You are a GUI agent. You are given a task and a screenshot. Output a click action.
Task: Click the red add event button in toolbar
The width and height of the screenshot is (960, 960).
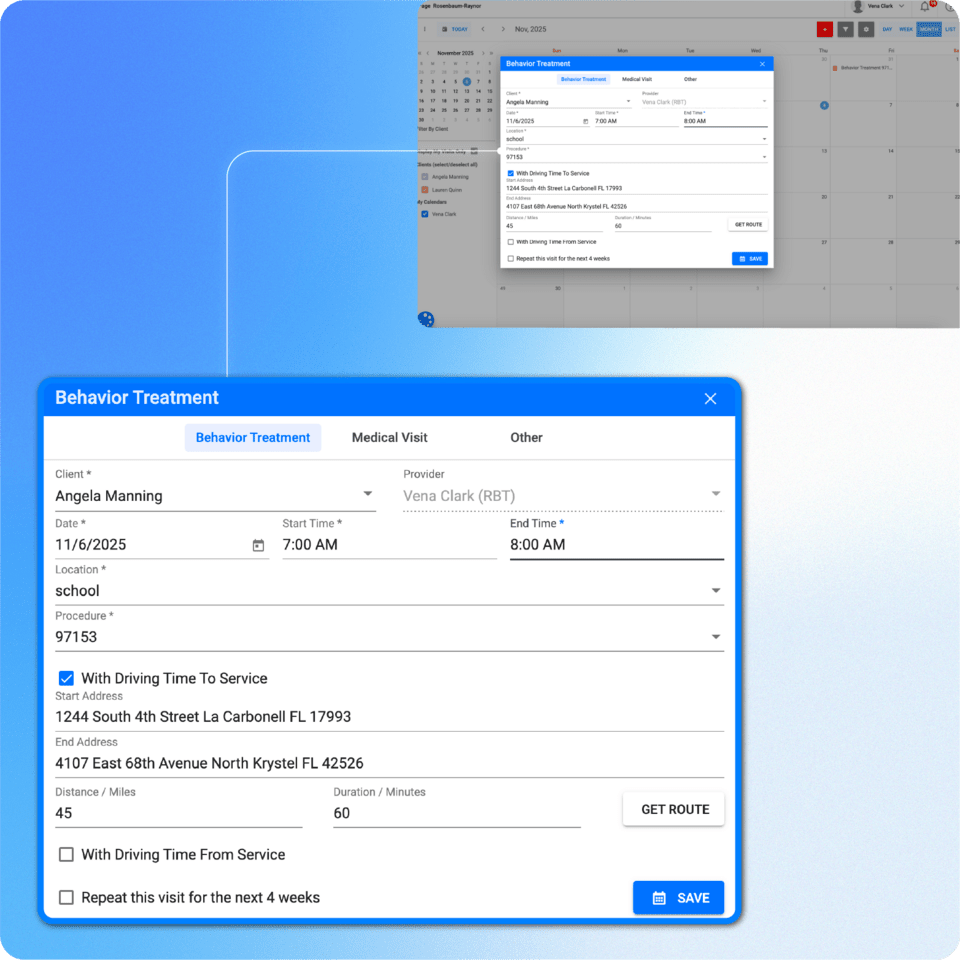(x=824, y=29)
